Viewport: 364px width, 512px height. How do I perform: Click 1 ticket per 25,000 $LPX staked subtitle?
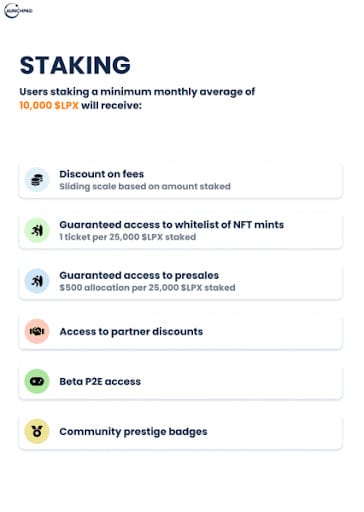tap(128, 237)
